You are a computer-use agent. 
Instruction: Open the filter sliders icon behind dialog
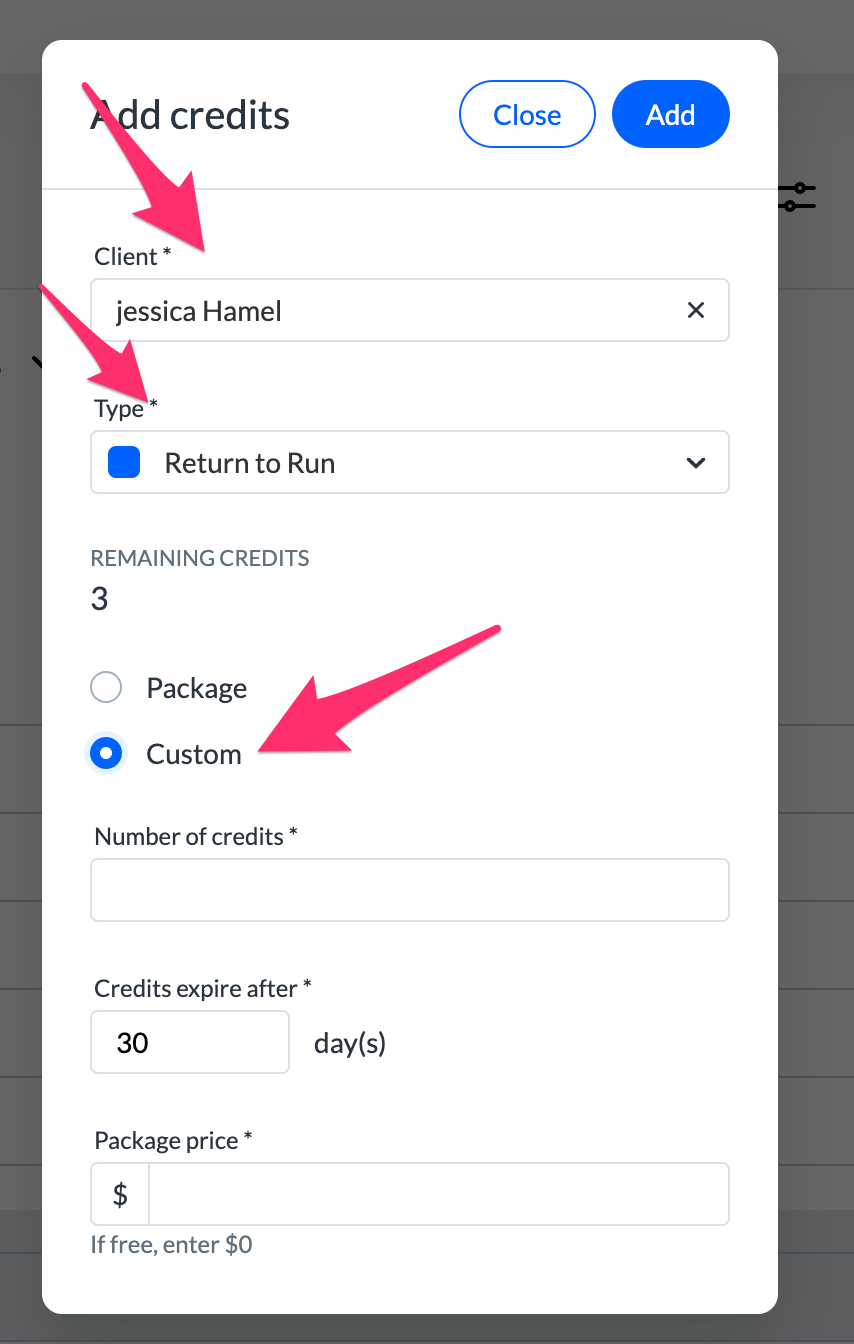click(x=798, y=196)
